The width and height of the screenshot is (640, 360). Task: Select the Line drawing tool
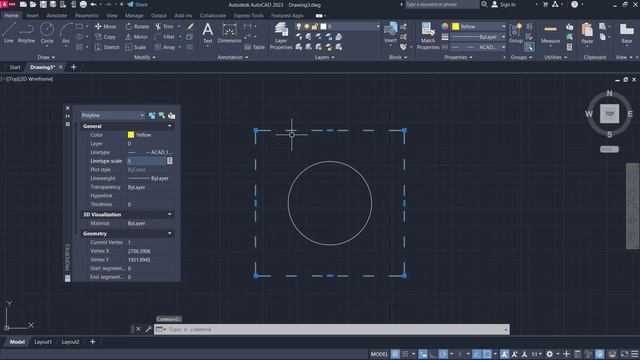pyautogui.click(x=9, y=33)
